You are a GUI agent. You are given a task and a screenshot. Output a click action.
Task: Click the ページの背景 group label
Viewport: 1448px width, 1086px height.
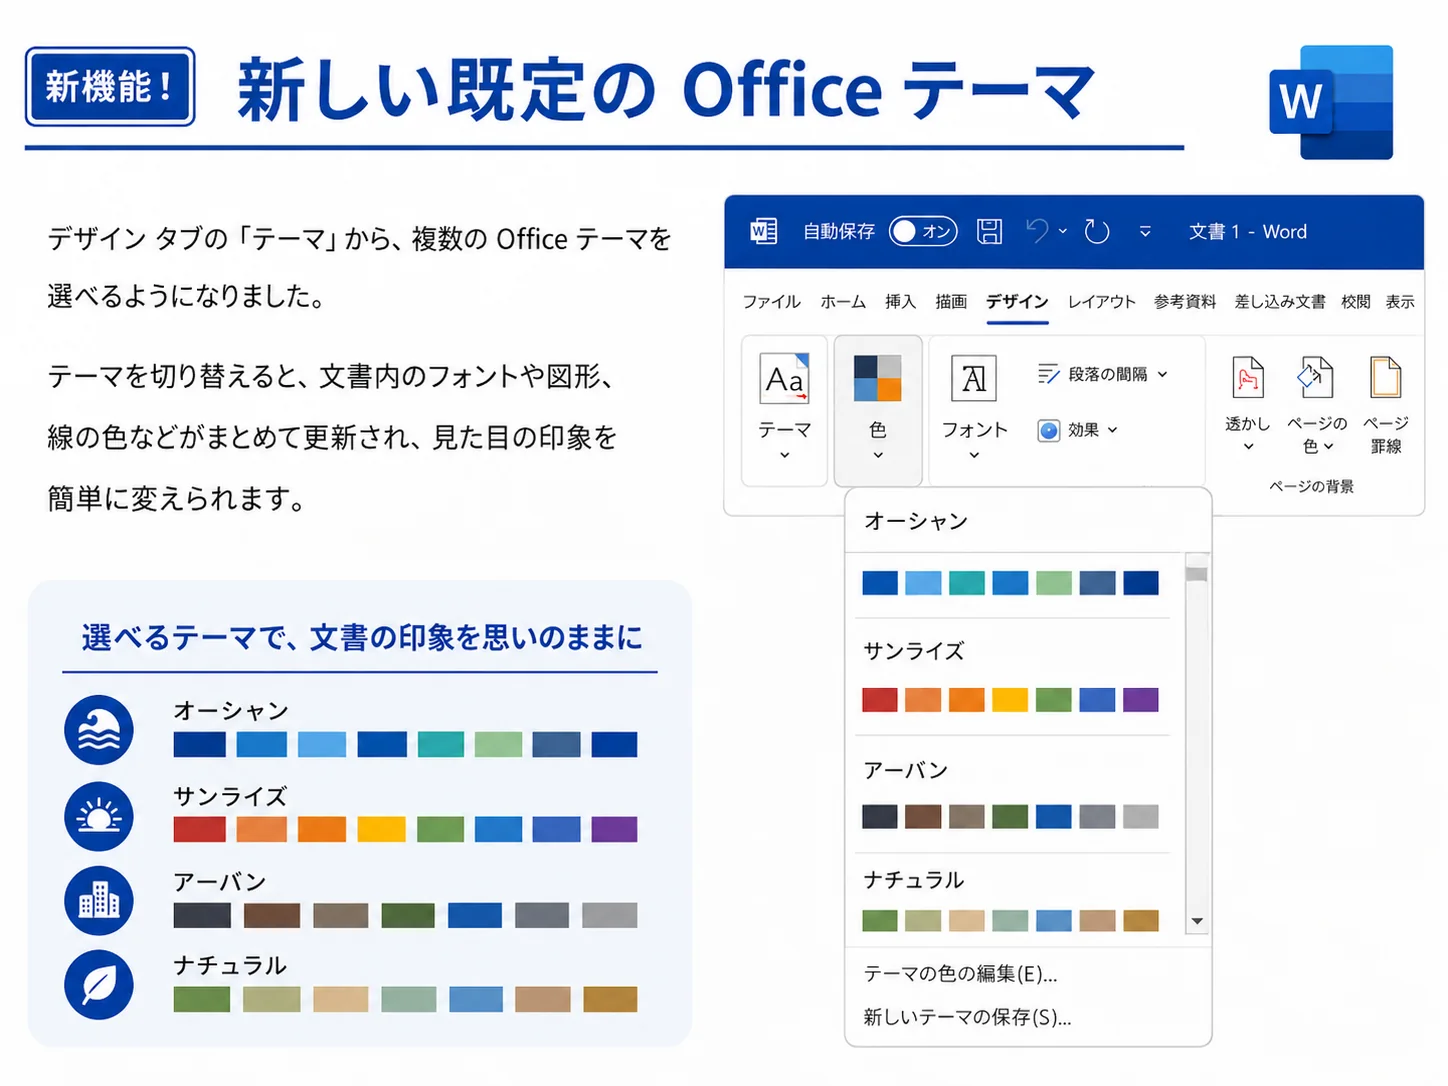(1311, 486)
